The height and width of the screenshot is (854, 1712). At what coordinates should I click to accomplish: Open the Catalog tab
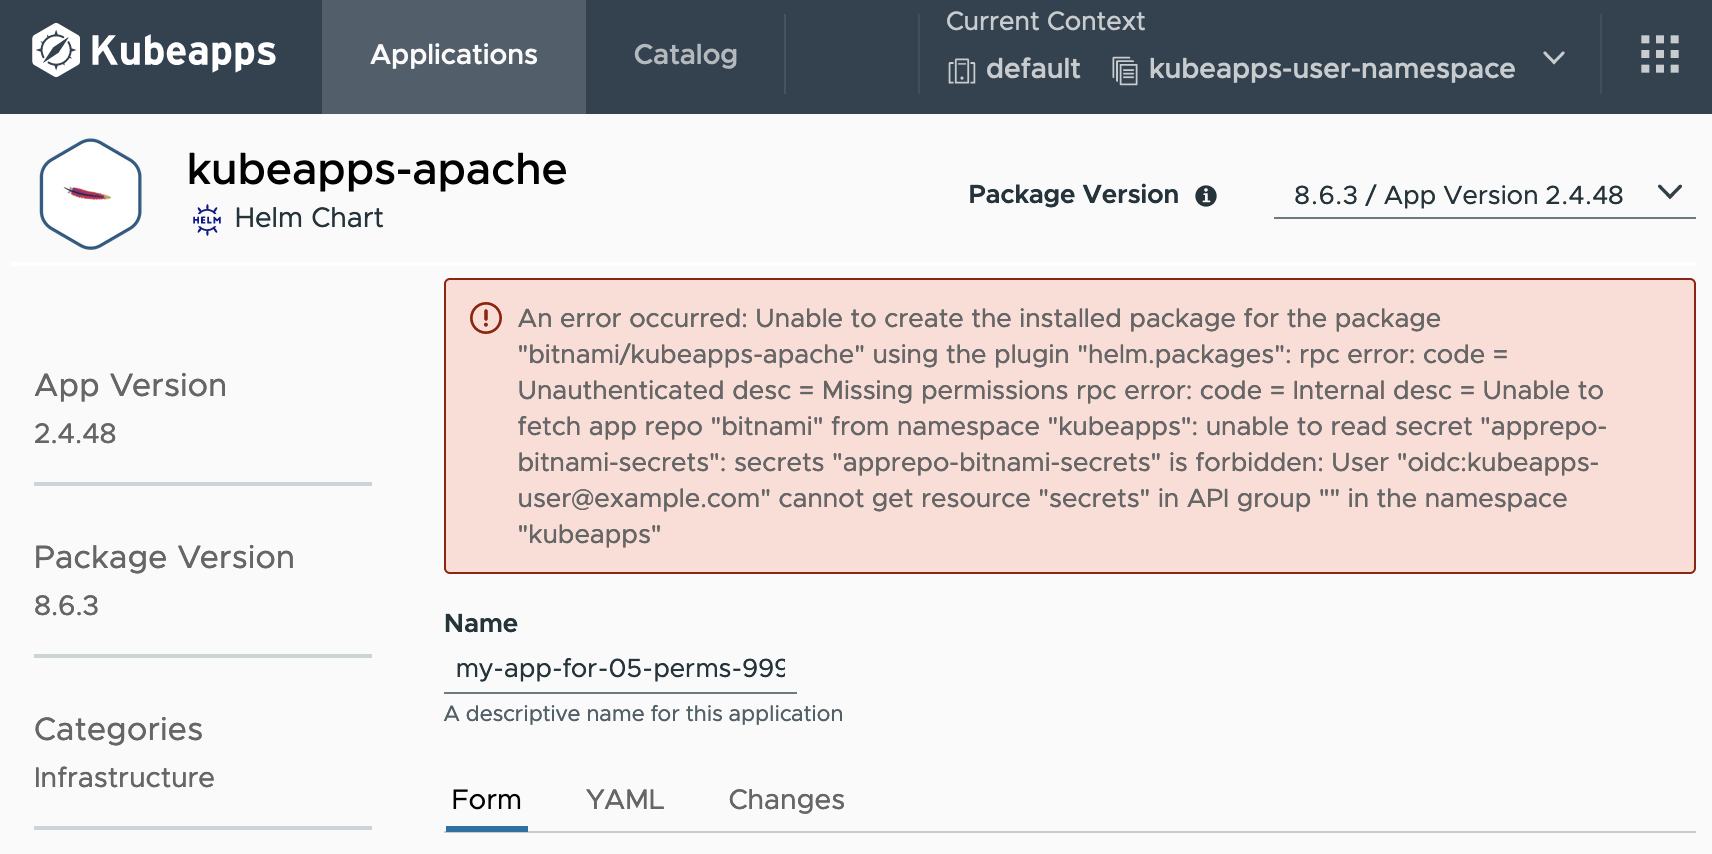tap(685, 56)
